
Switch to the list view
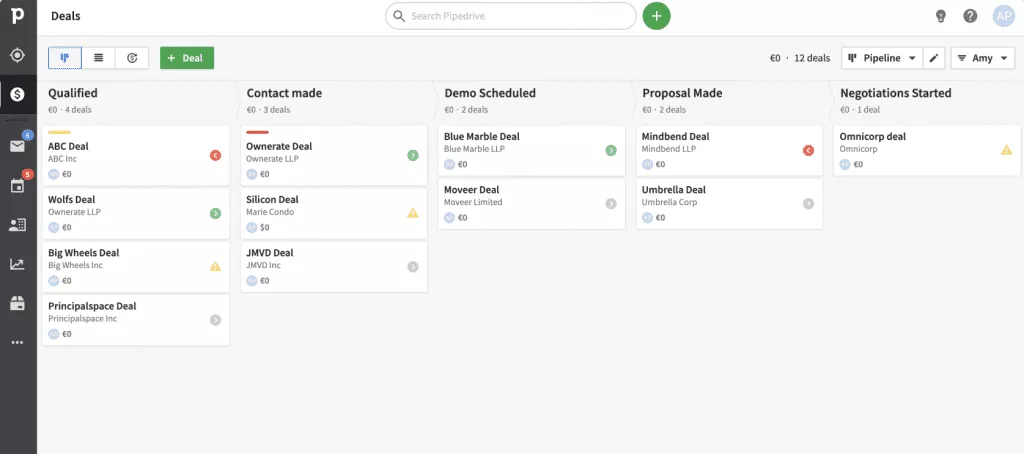pos(98,58)
